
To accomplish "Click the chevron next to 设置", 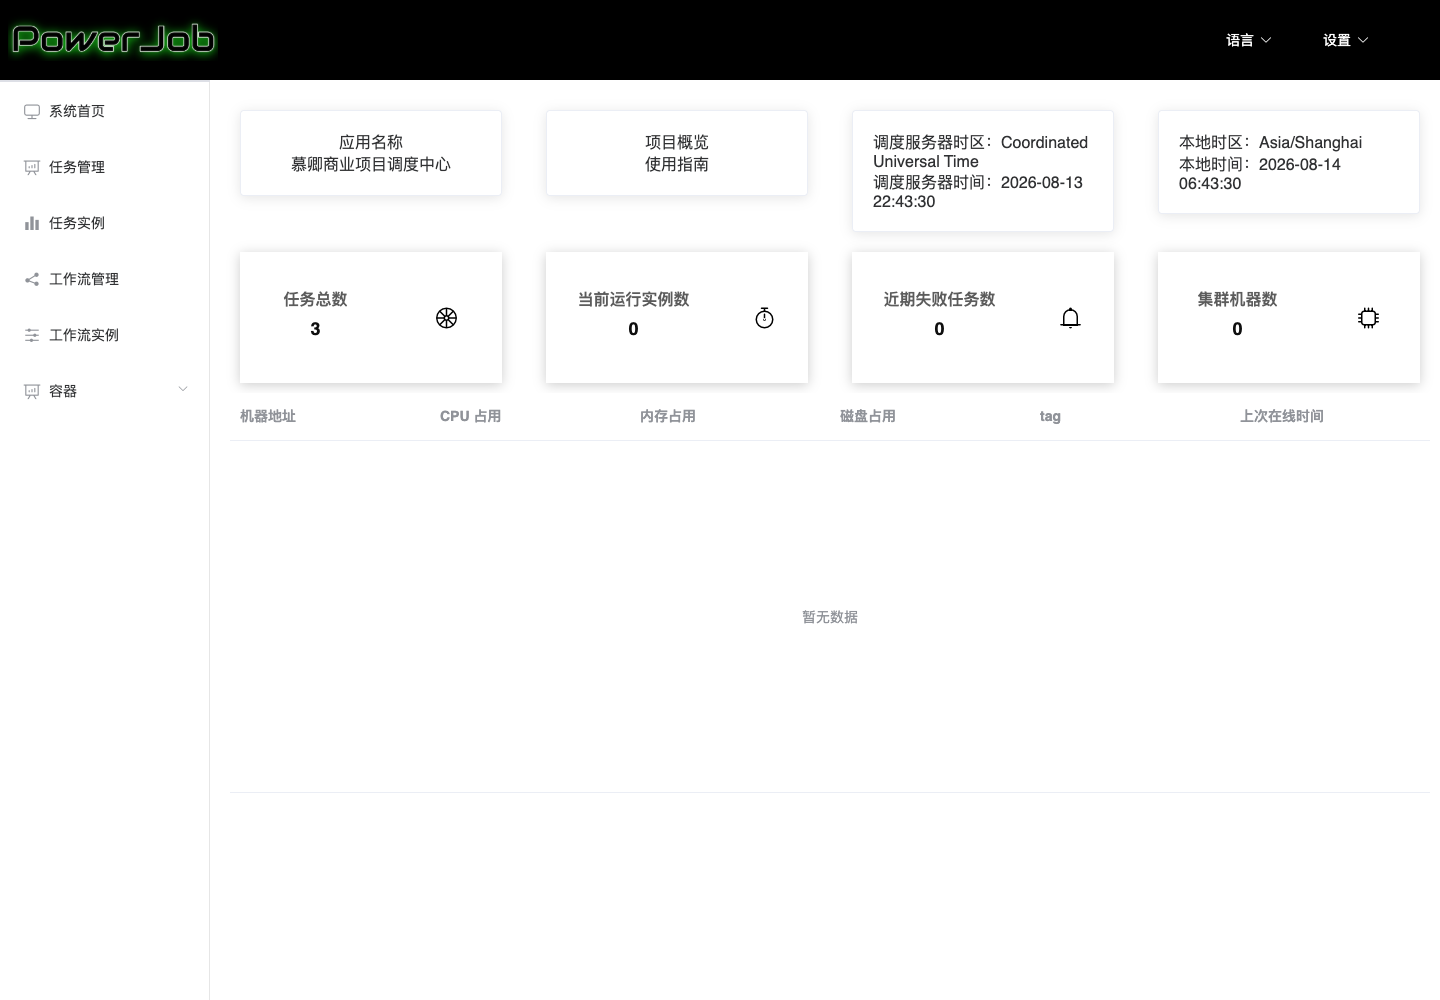I will 1363,40.
